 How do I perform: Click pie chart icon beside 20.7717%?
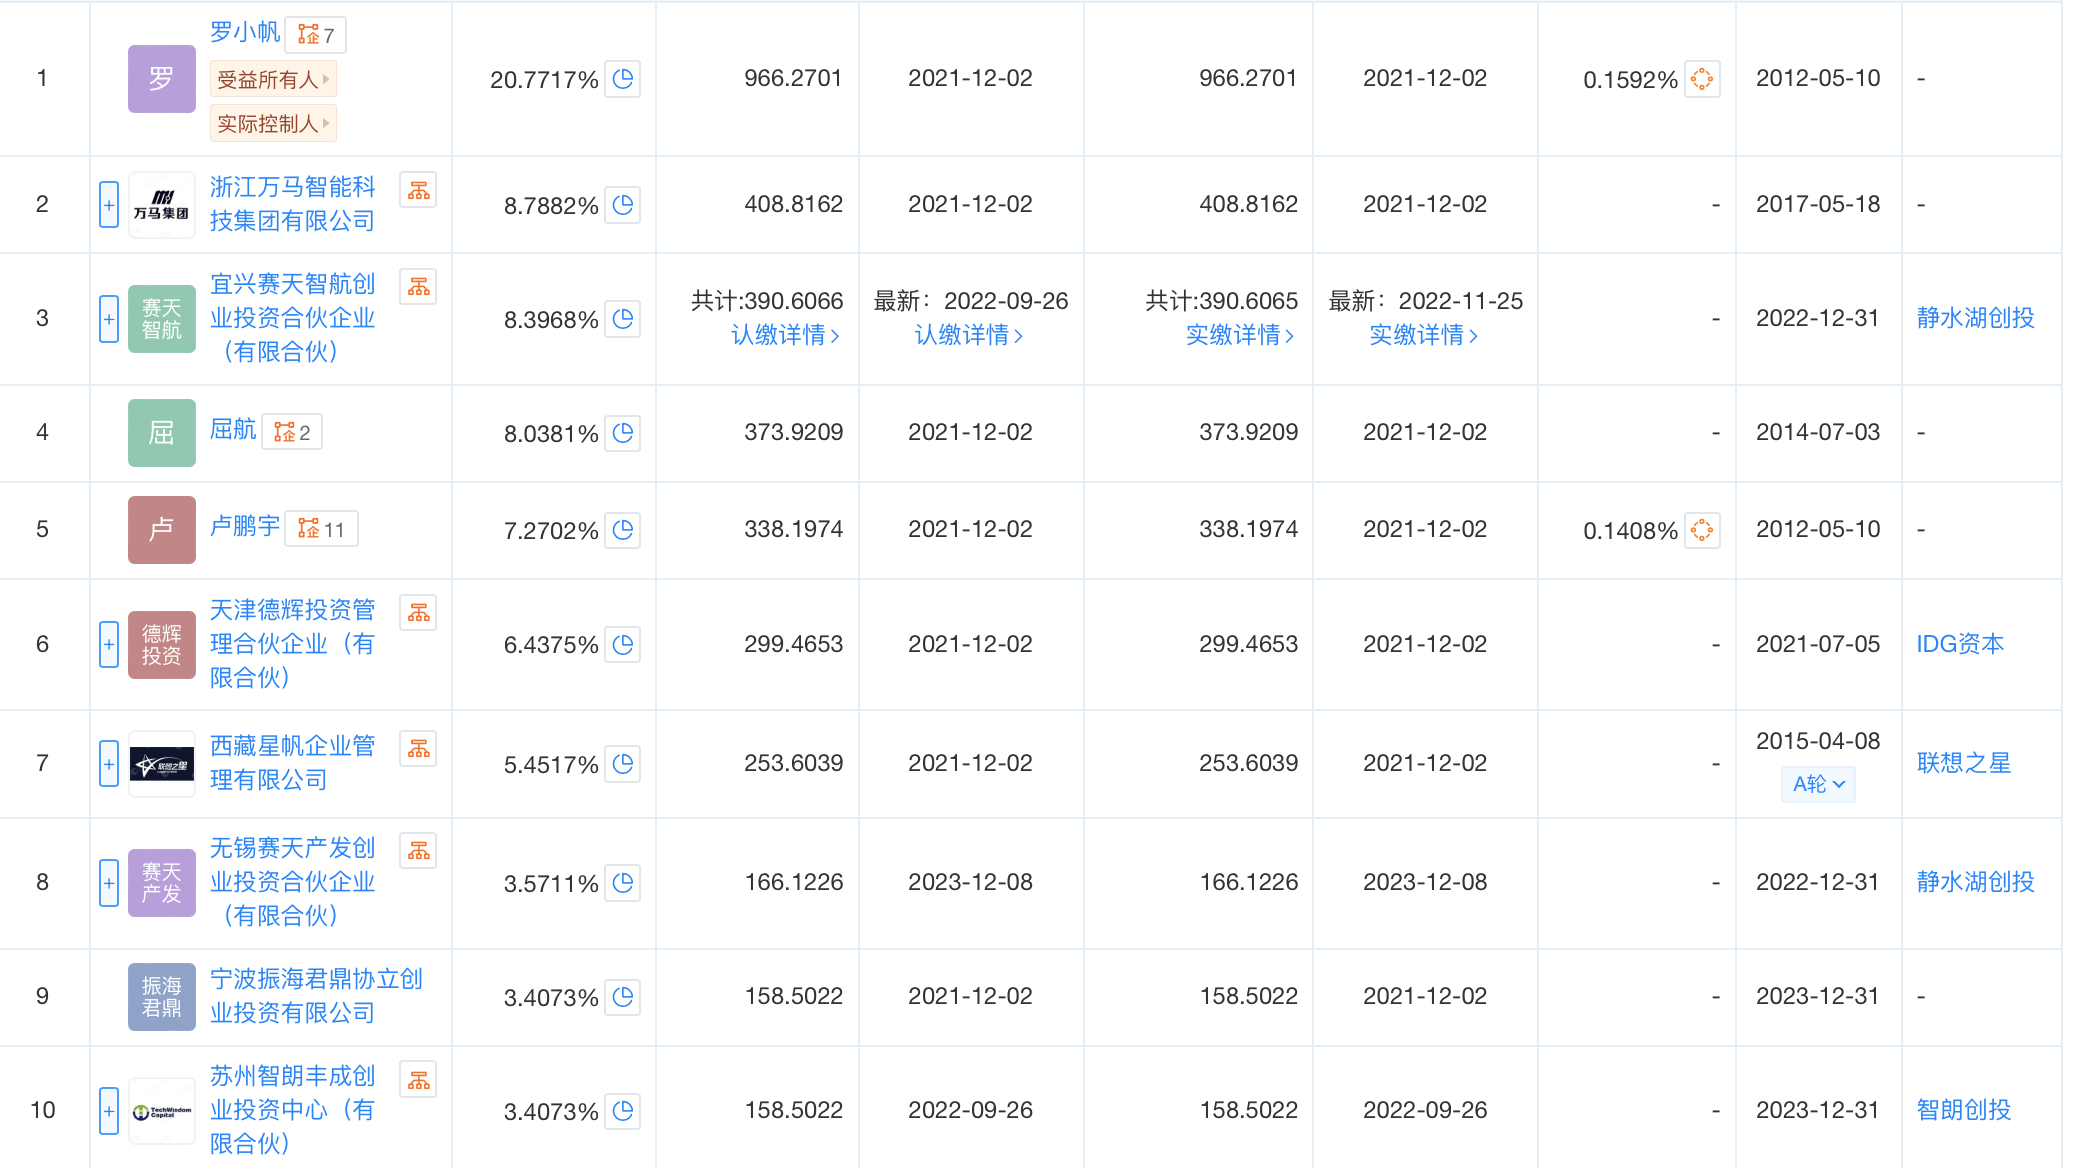point(623,79)
